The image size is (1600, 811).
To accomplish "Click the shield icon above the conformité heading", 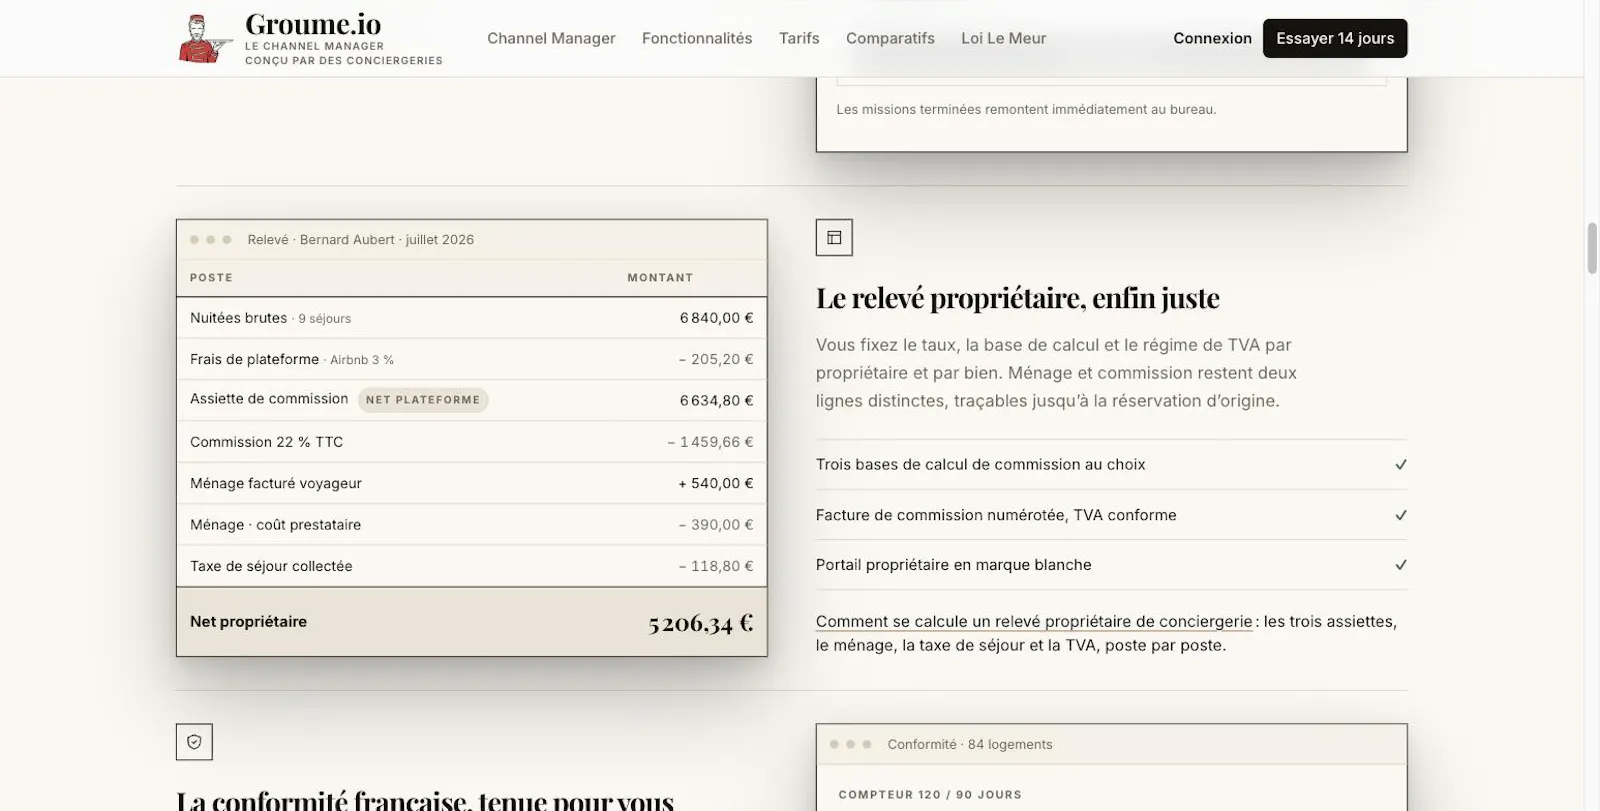I will point(194,742).
